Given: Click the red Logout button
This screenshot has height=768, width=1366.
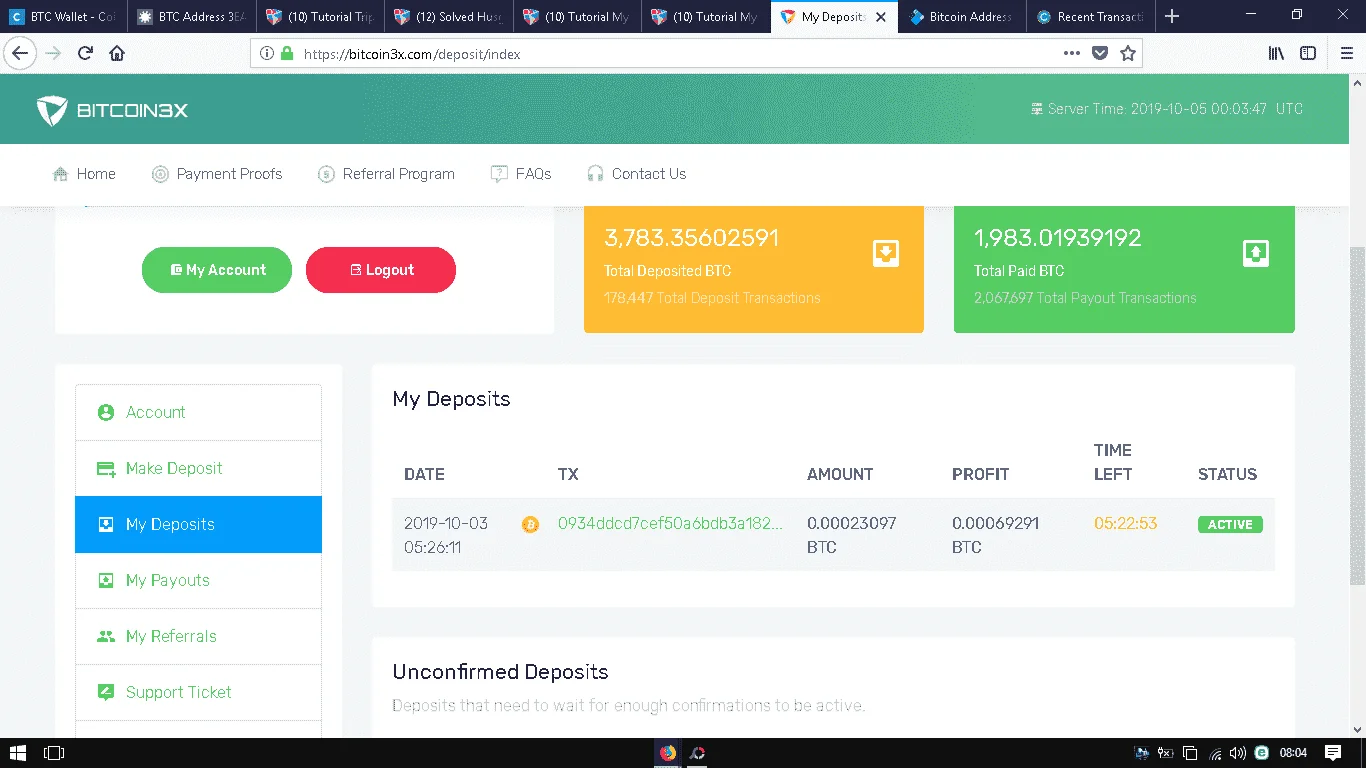Looking at the screenshot, I should pyautogui.click(x=381, y=270).
